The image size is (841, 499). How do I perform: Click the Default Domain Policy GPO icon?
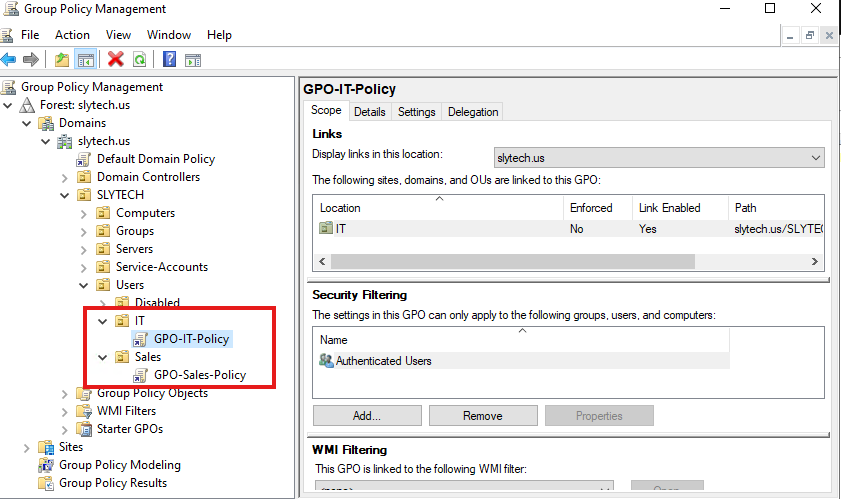(x=83, y=159)
